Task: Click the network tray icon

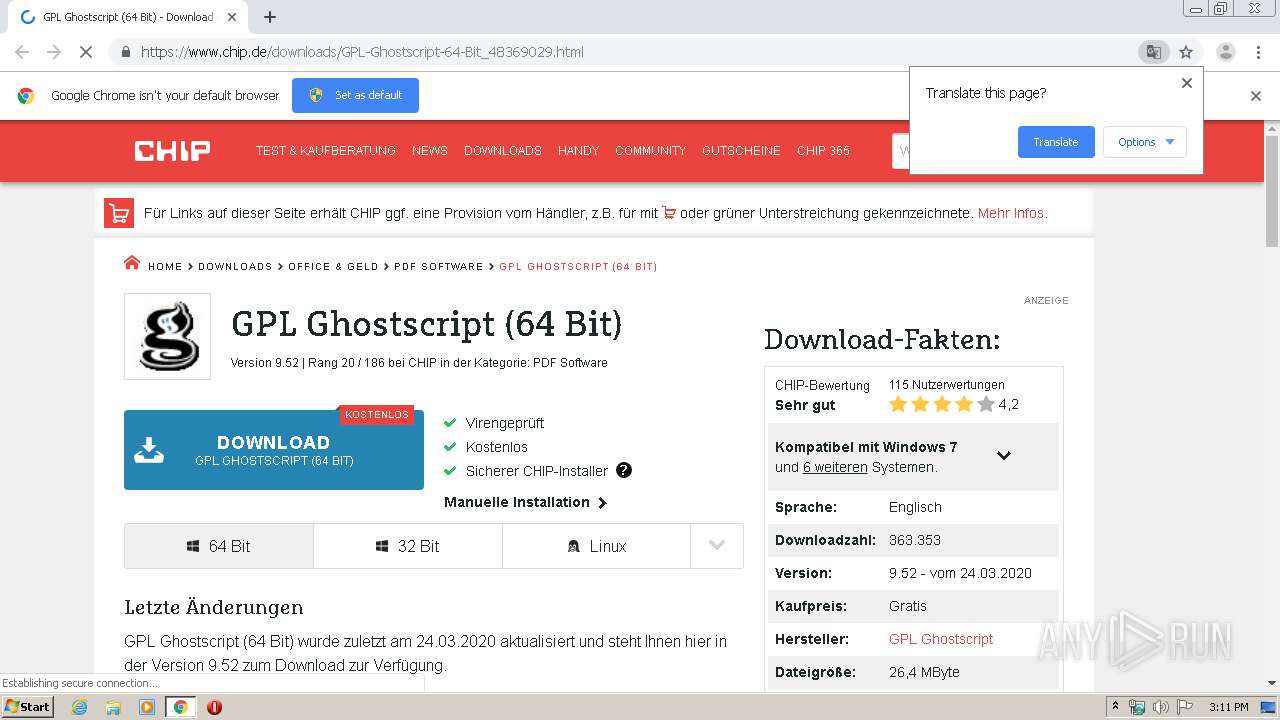Action: (1137, 707)
